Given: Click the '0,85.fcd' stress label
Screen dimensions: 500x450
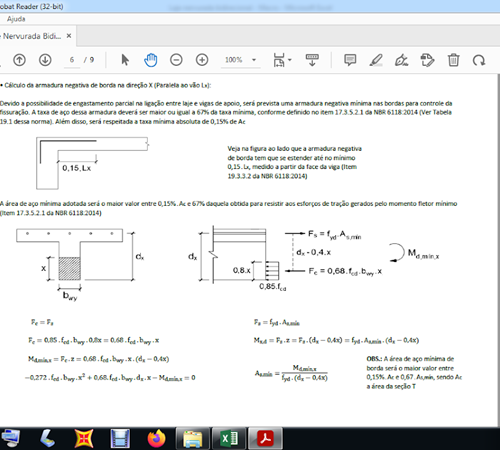Looking at the screenshot, I should (273, 287).
